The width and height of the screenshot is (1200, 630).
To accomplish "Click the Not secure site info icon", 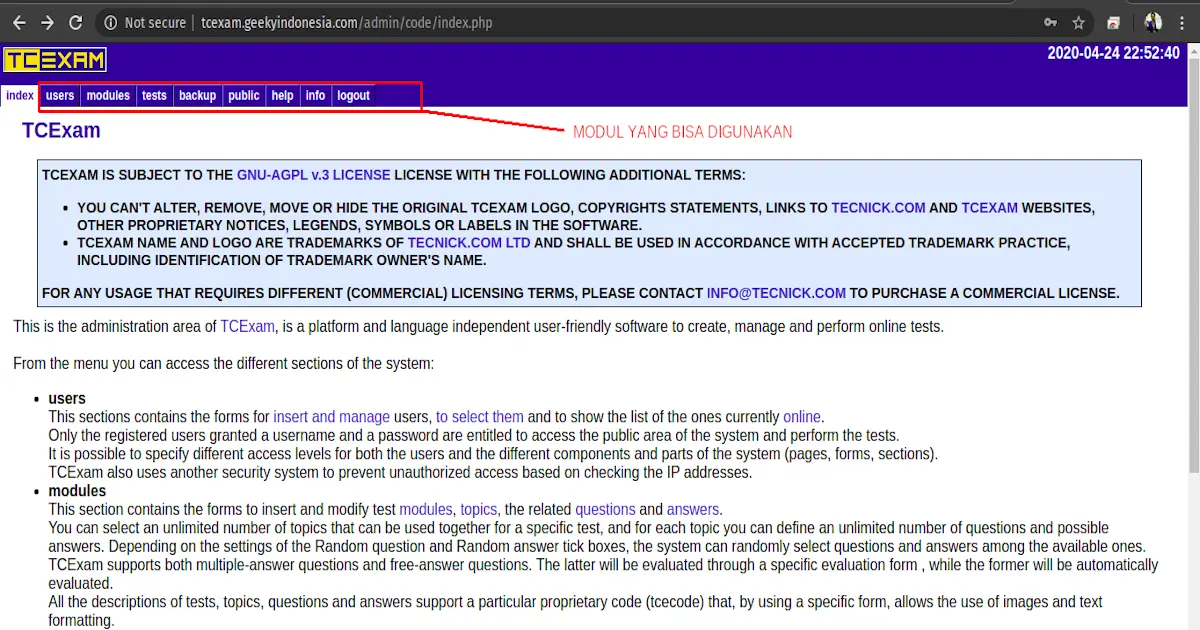I will (x=110, y=22).
